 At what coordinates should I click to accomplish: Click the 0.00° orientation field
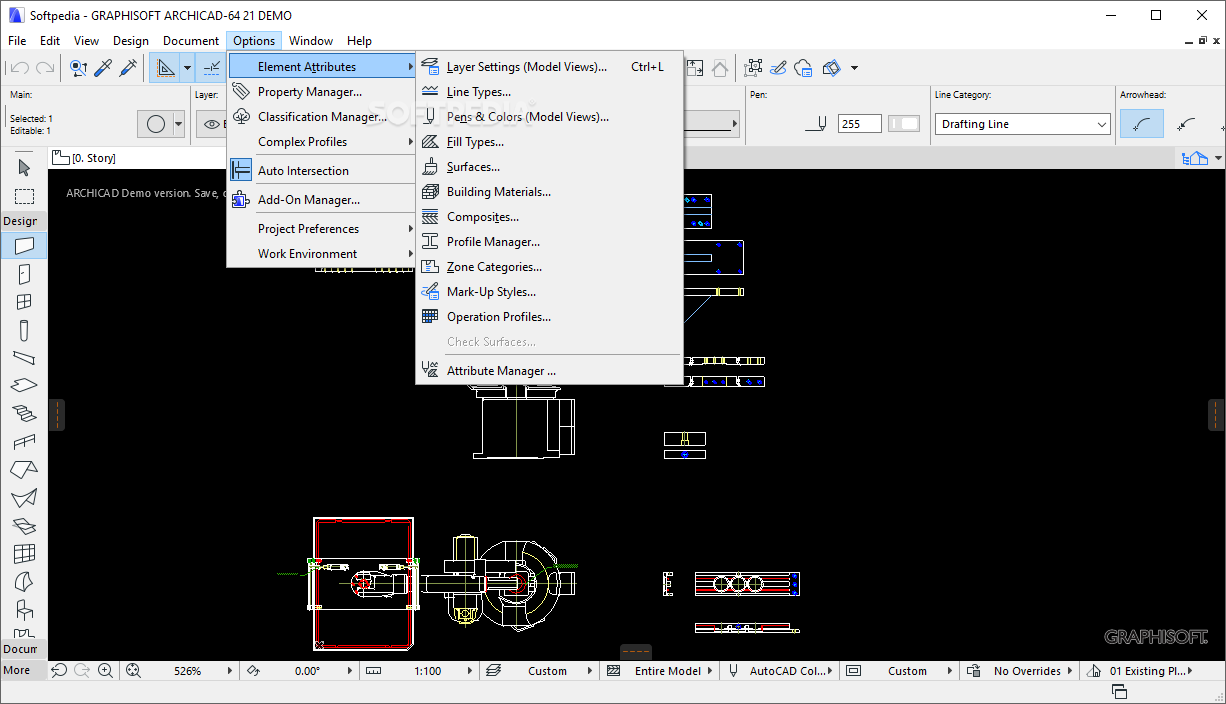308,671
